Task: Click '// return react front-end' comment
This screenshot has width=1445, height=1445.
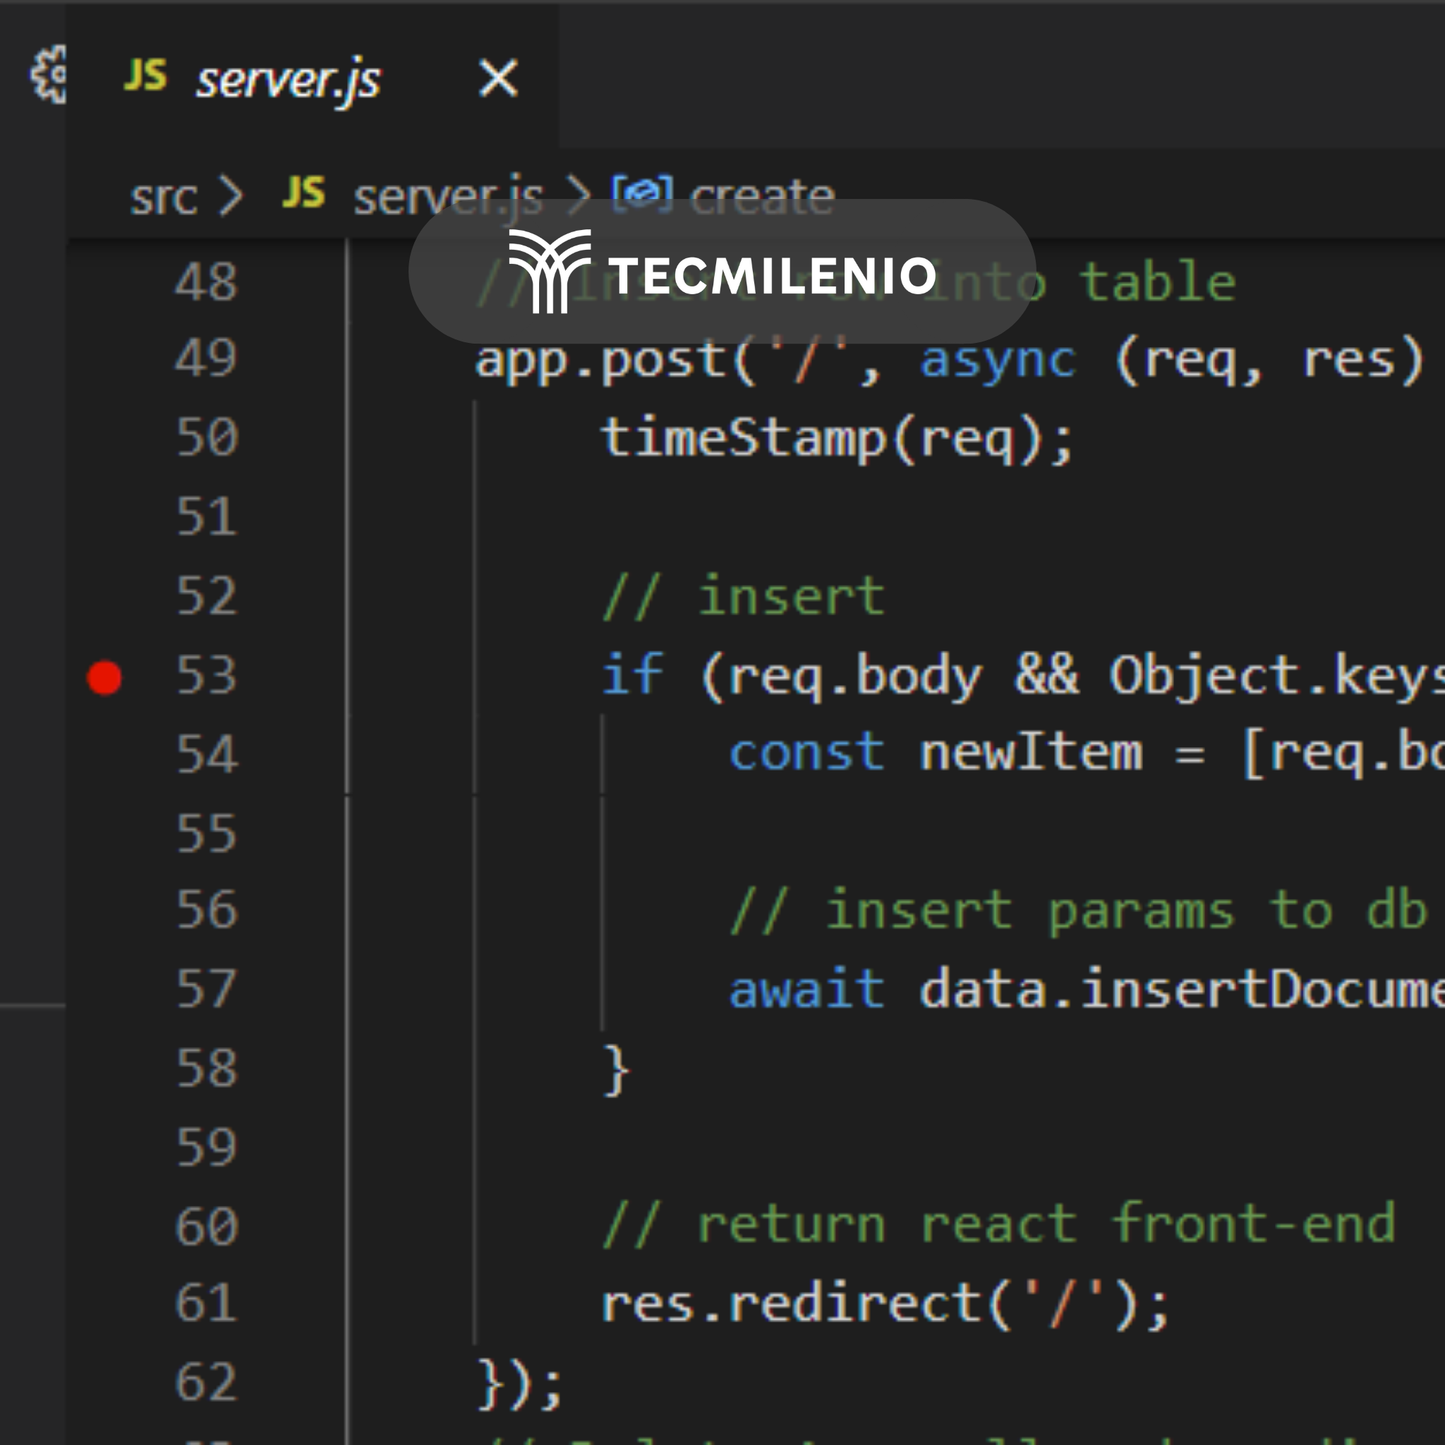Action: pyautogui.click(x=999, y=1225)
